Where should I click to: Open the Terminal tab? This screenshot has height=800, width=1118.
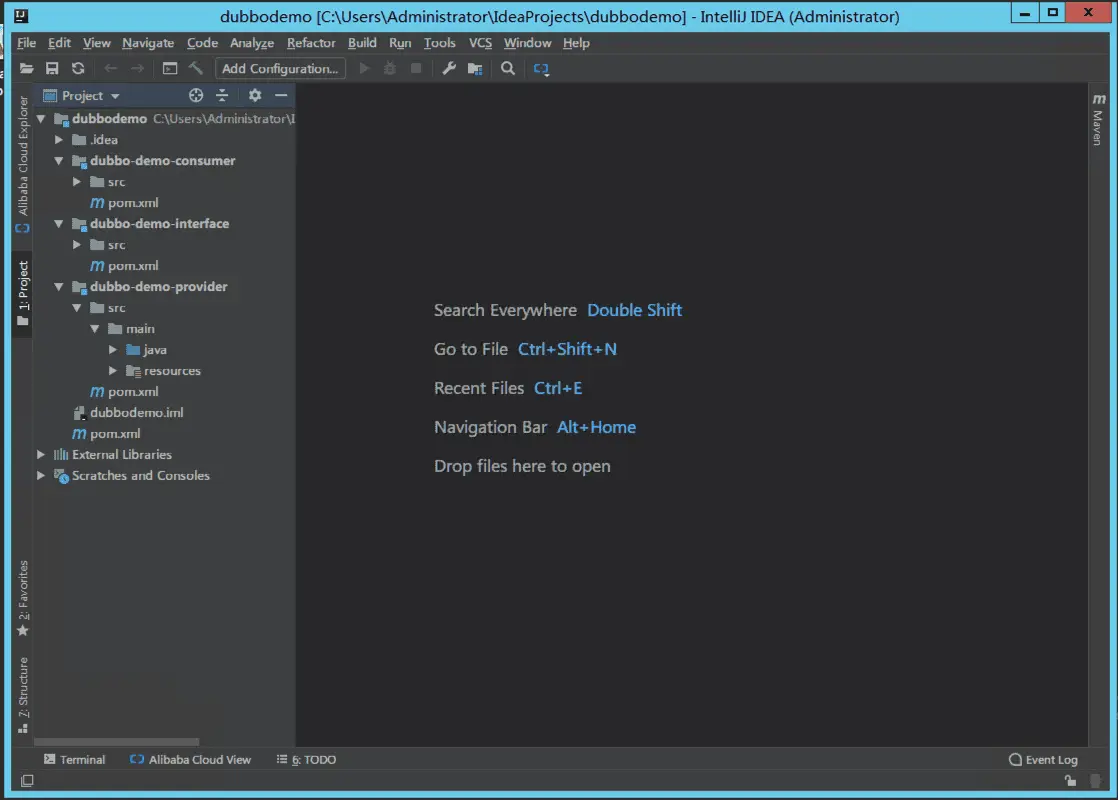(x=74, y=759)
